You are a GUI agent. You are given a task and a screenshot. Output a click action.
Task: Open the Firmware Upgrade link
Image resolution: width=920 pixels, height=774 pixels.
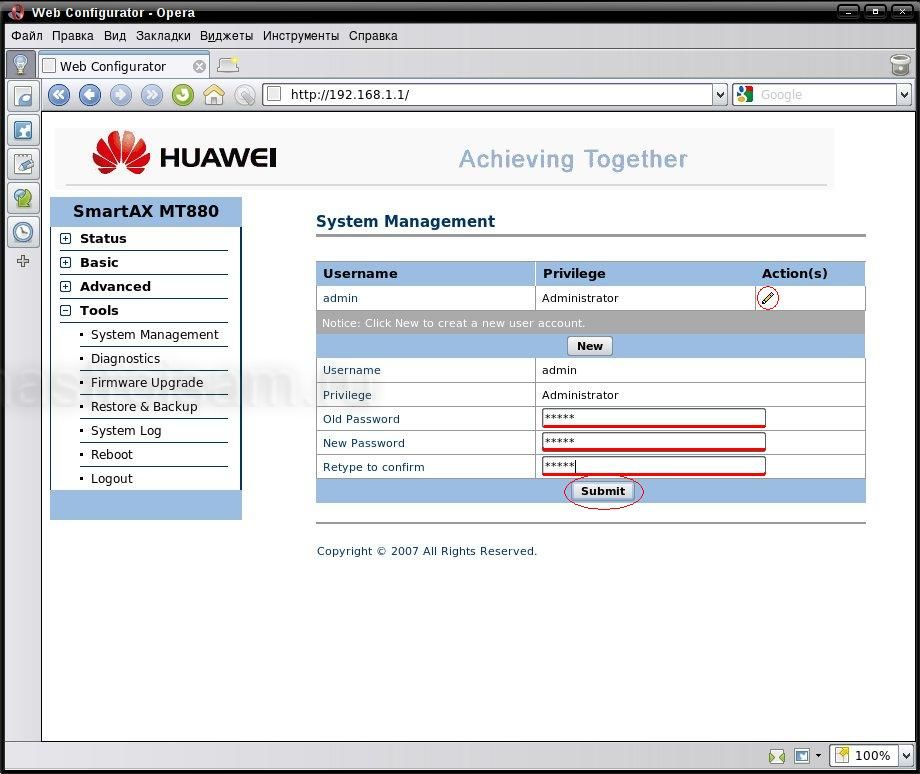pos(147,383)
